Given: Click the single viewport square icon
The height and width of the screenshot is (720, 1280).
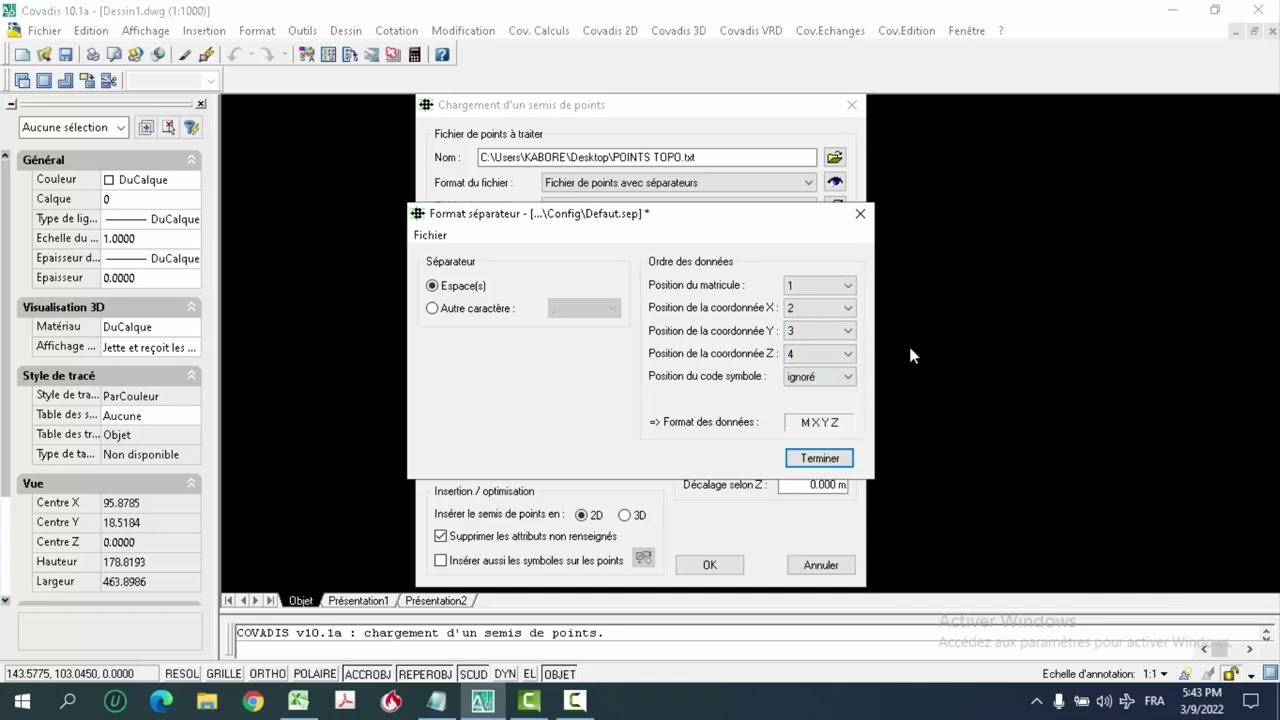Looking at the screenshot, I should click(x=44, y=81).
